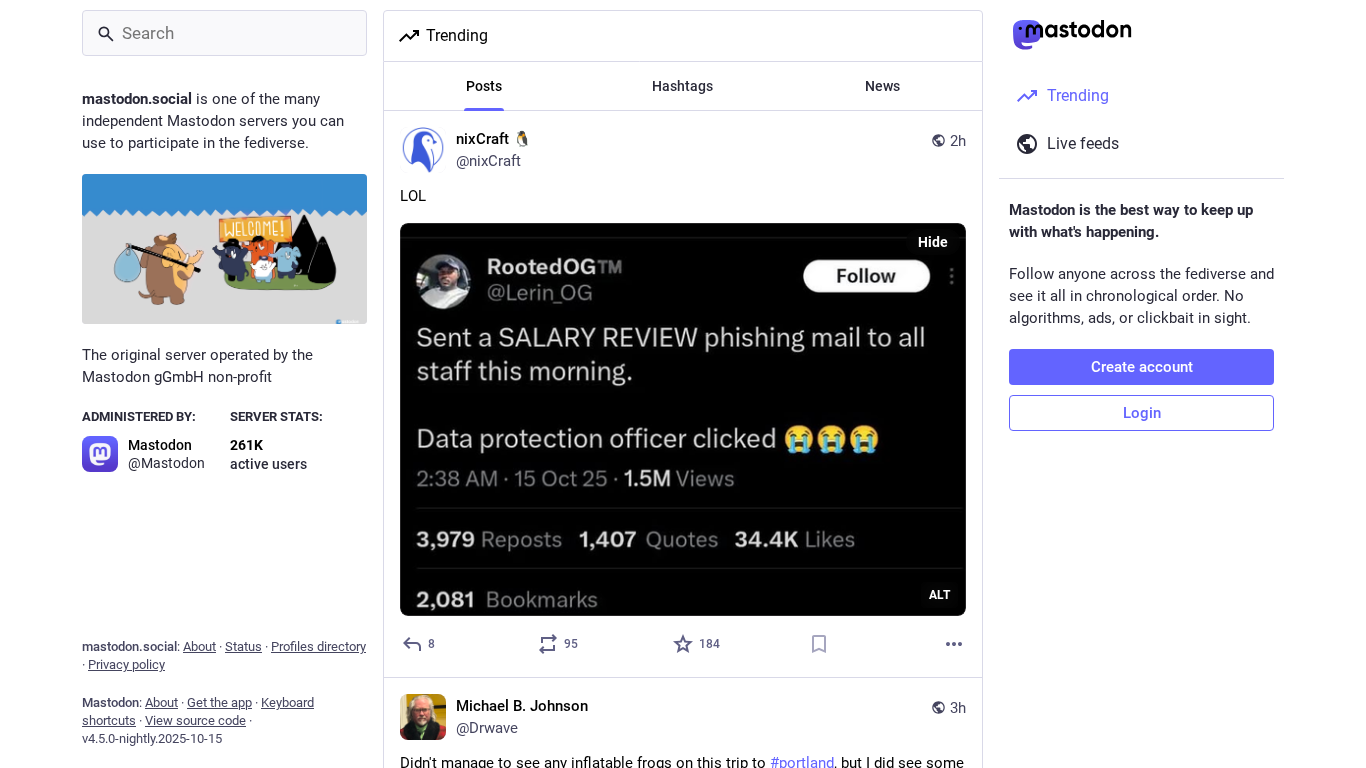Click the 261K active users stat
1366x768 pixels.
click(268, 454)
